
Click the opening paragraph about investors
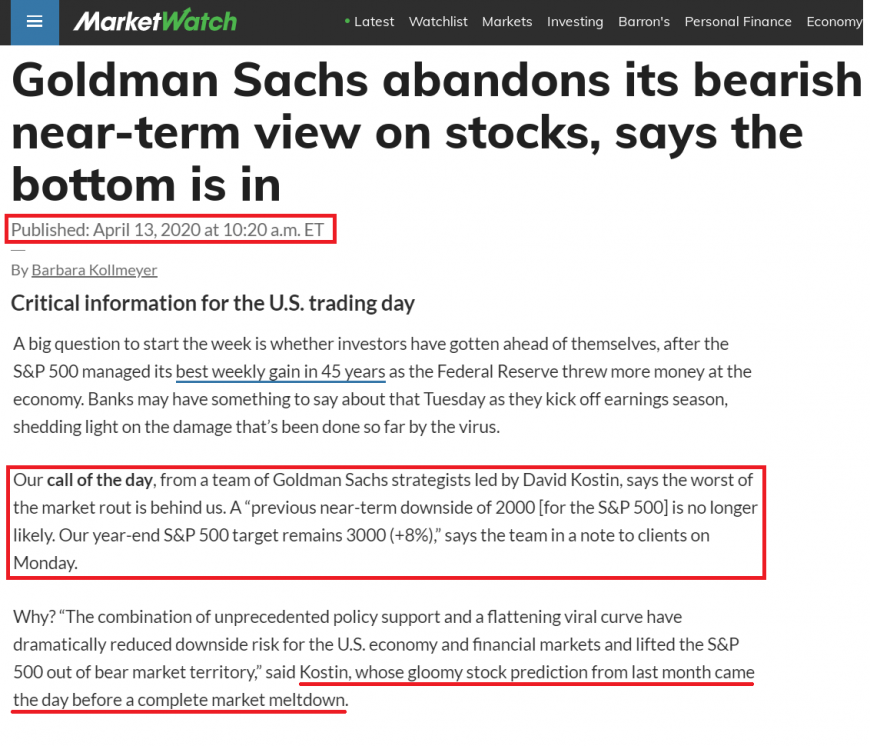click(x=382, y=385)
